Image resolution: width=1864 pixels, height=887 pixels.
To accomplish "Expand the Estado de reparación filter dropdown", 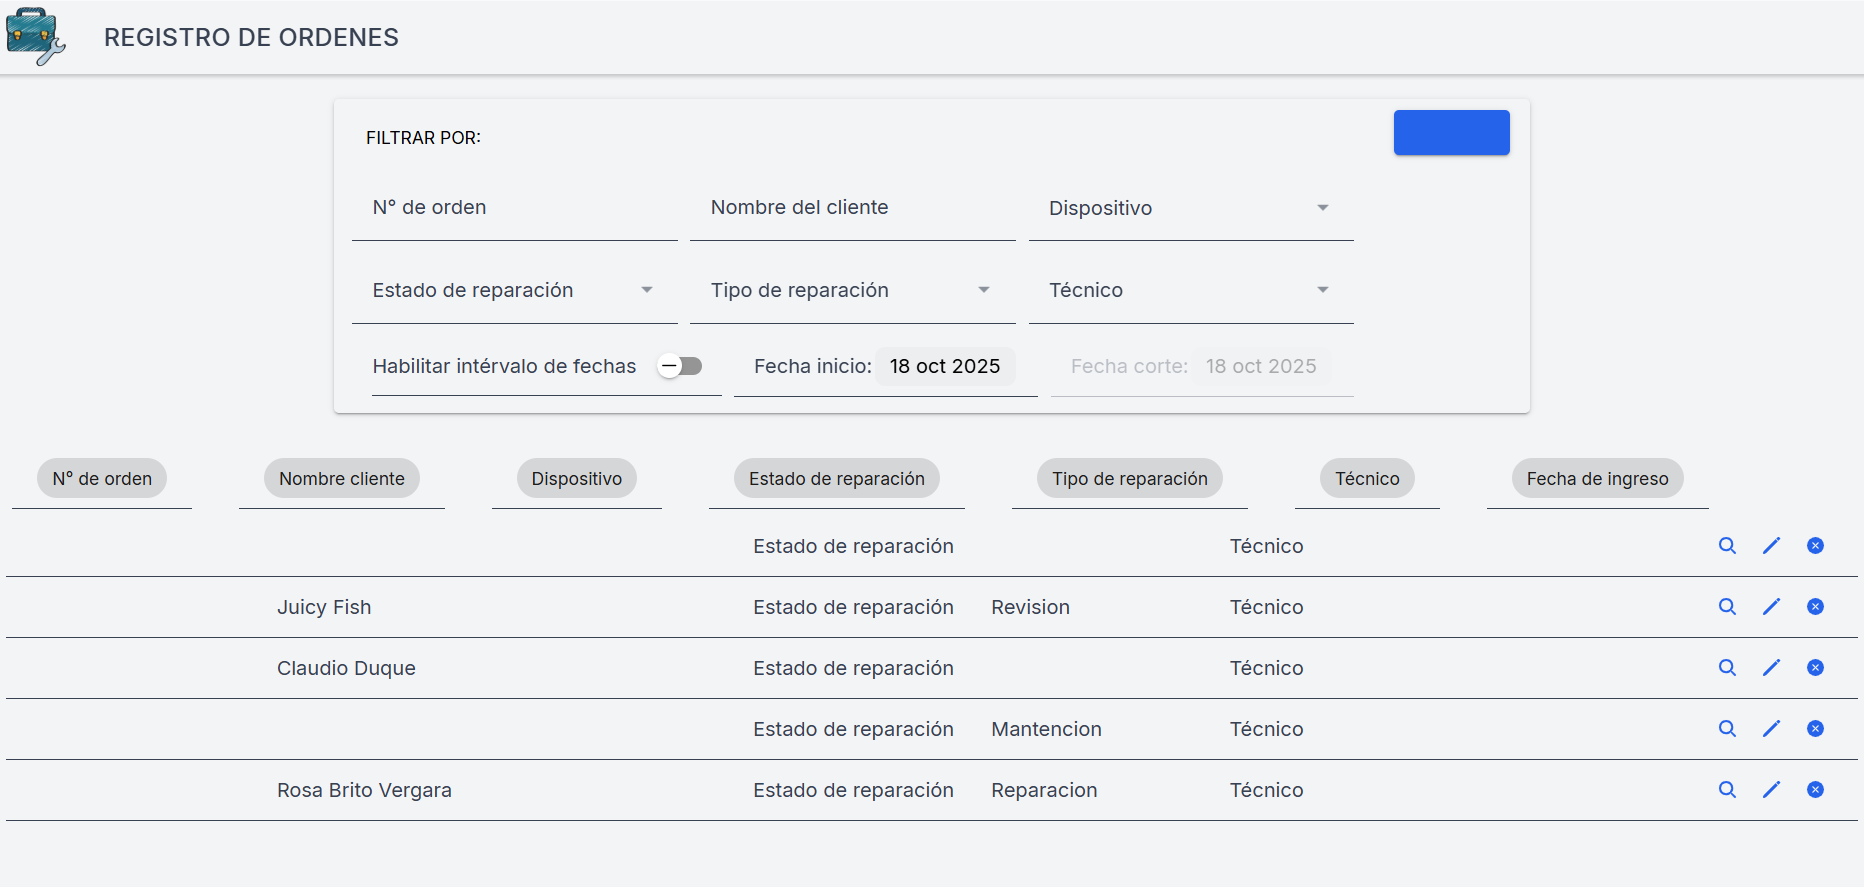I will (x=514, y=291).
